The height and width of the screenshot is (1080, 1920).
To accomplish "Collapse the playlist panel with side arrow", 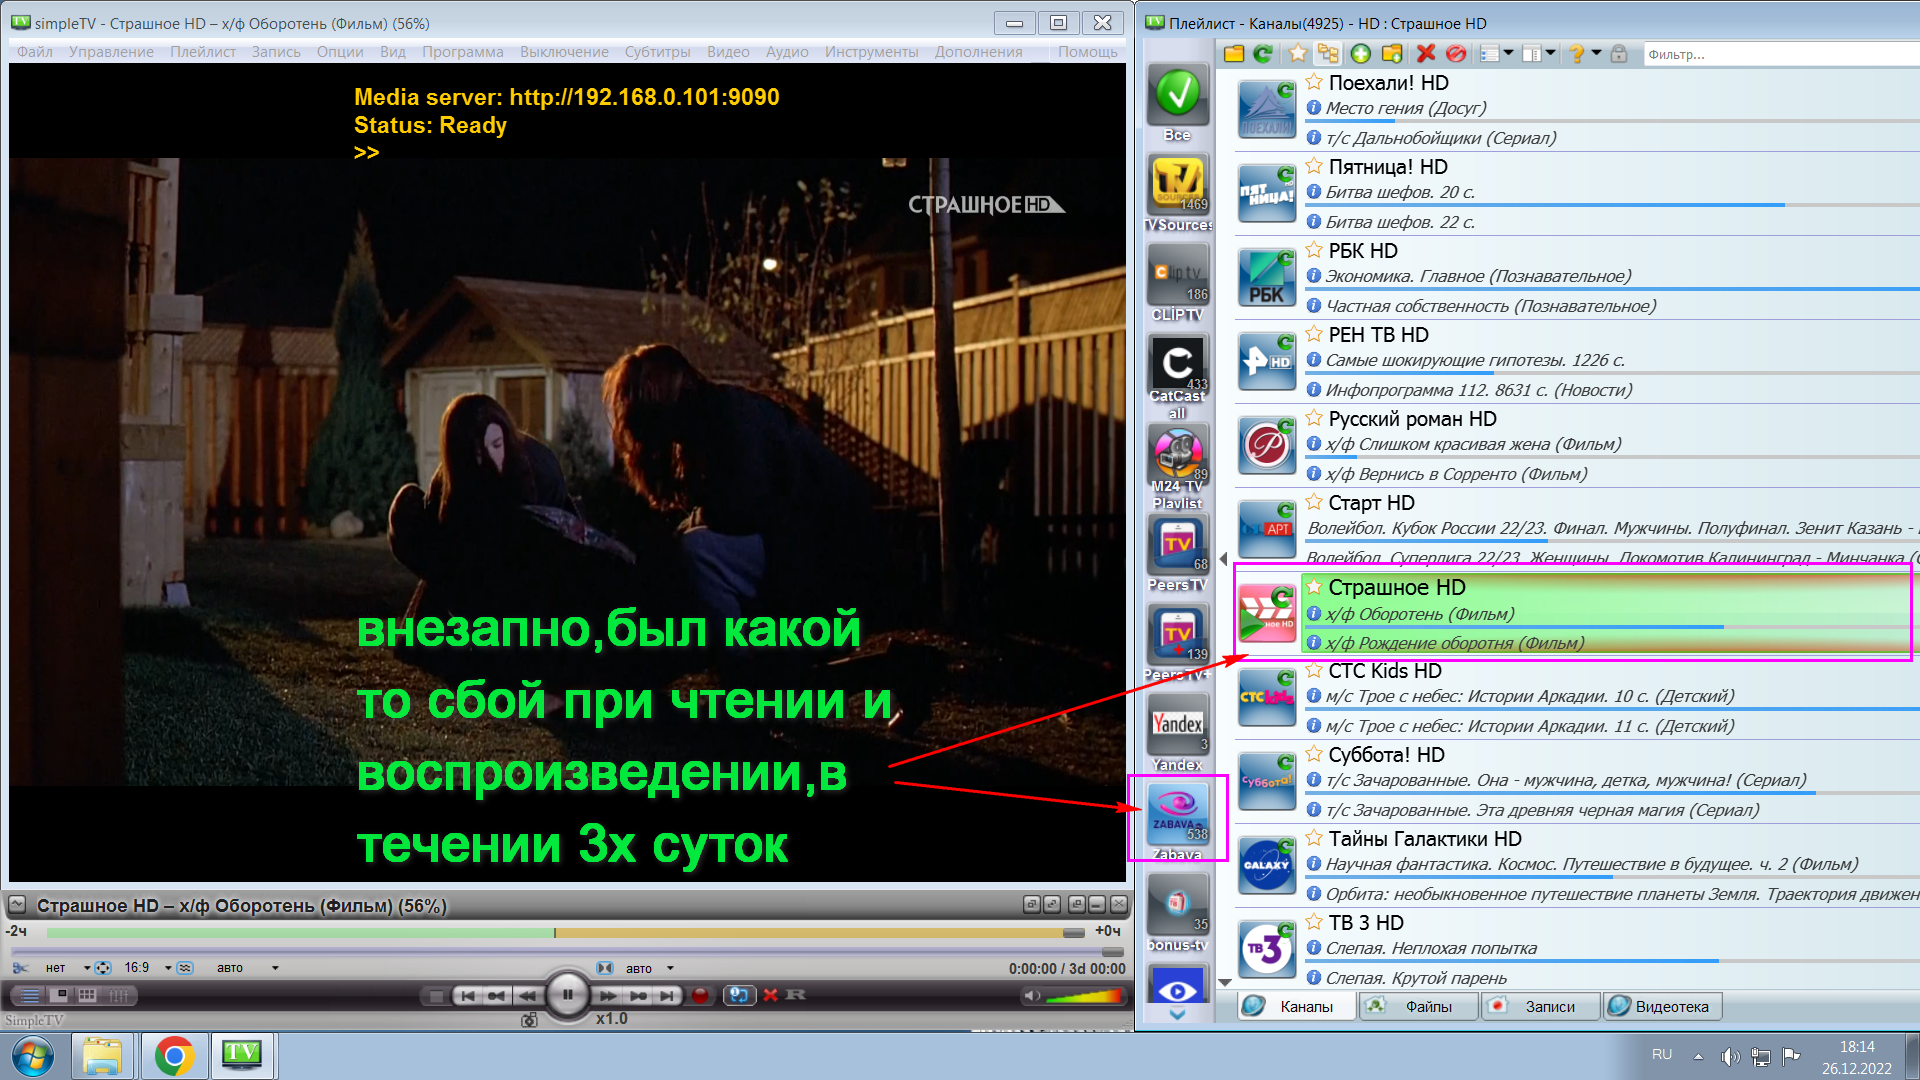I will pos(1223,559).
